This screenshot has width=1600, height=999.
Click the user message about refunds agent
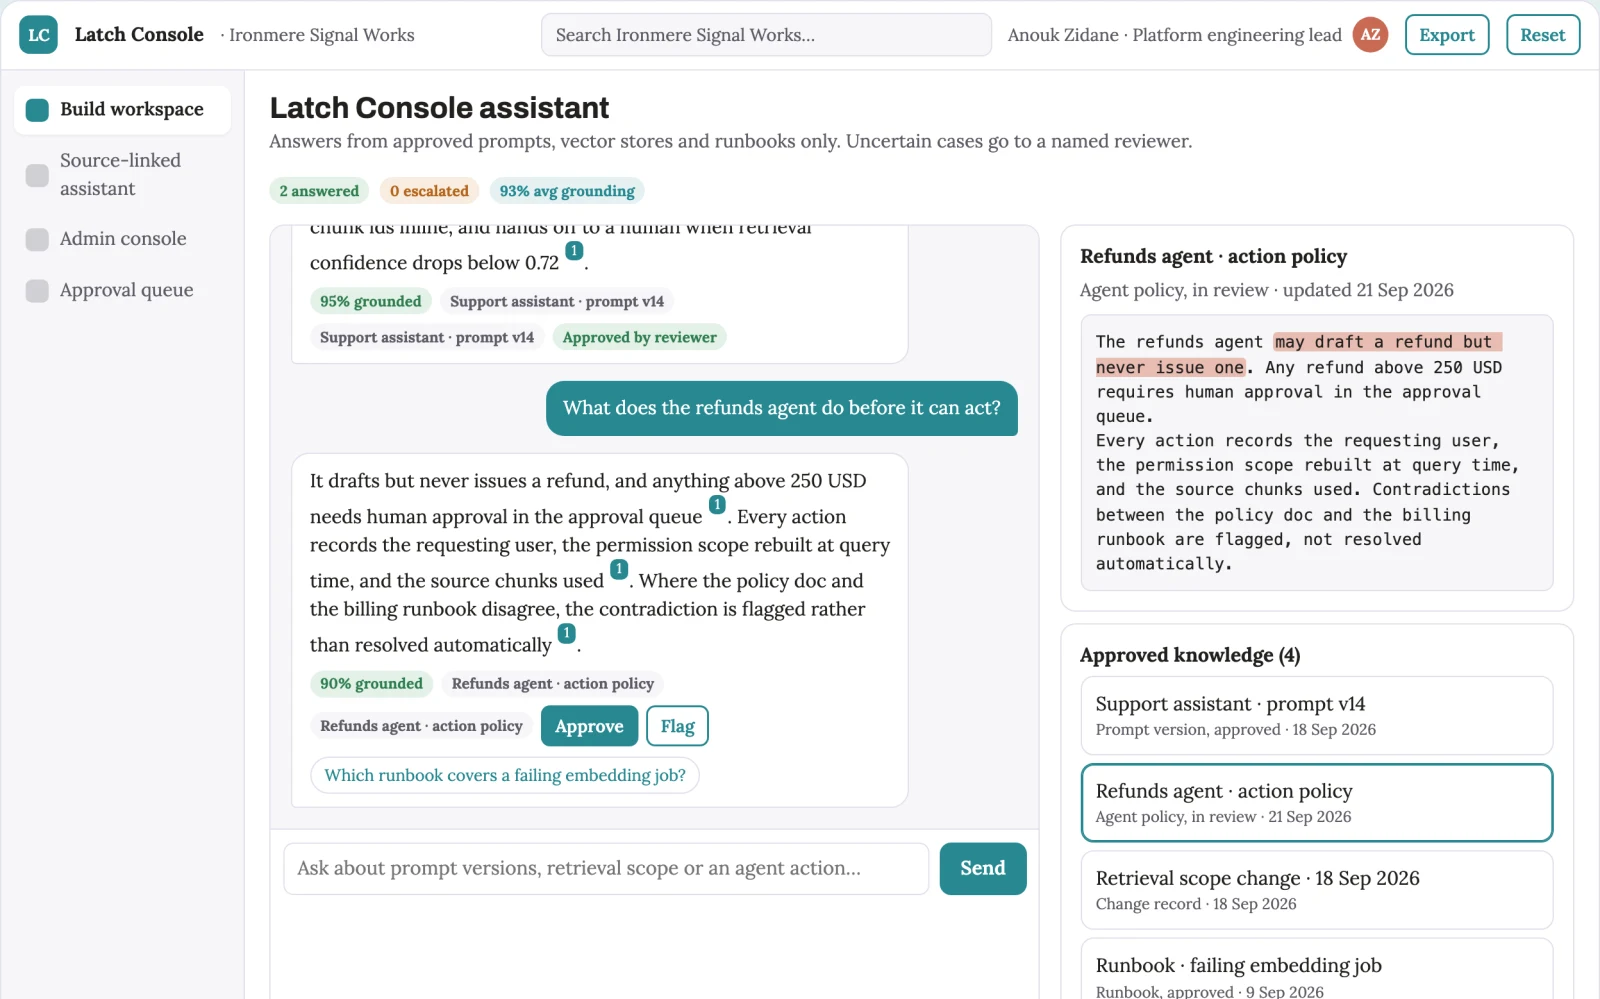pyautogui.click(x=782, y=408)
